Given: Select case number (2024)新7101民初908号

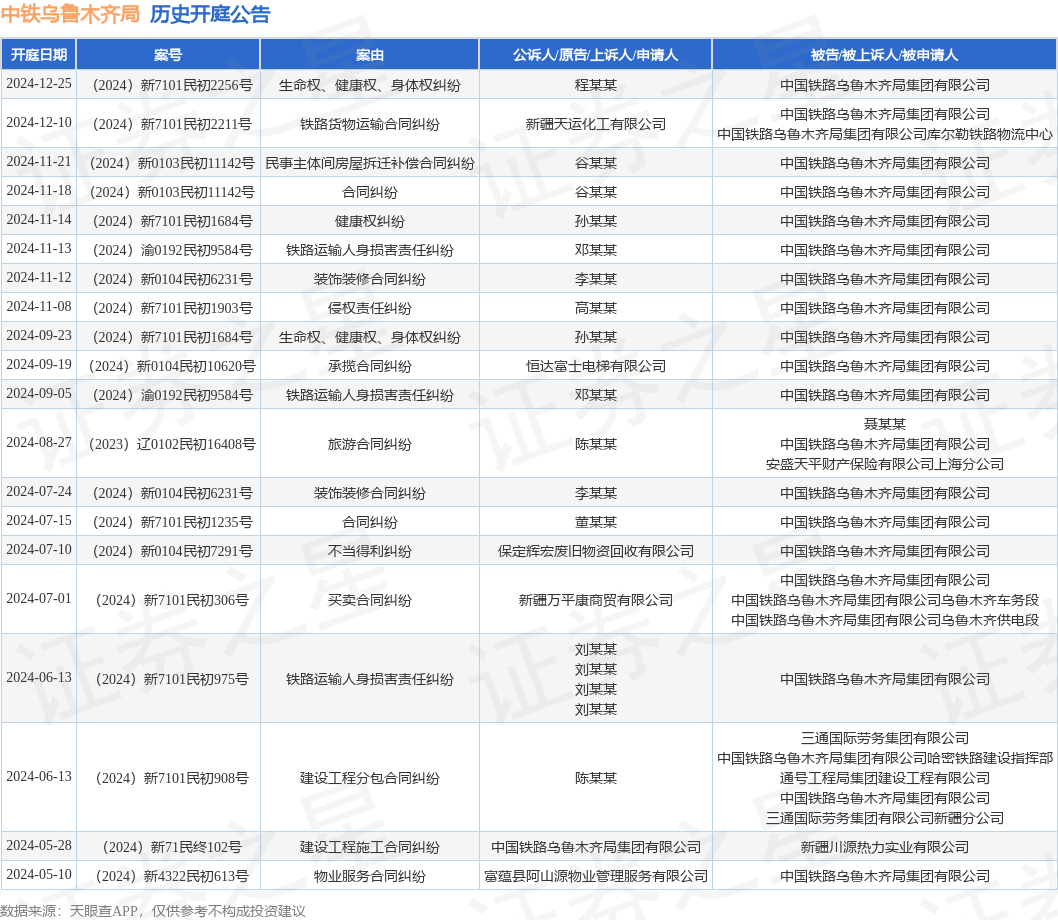Looking at the screenshot, I should [x=172, y=778].
